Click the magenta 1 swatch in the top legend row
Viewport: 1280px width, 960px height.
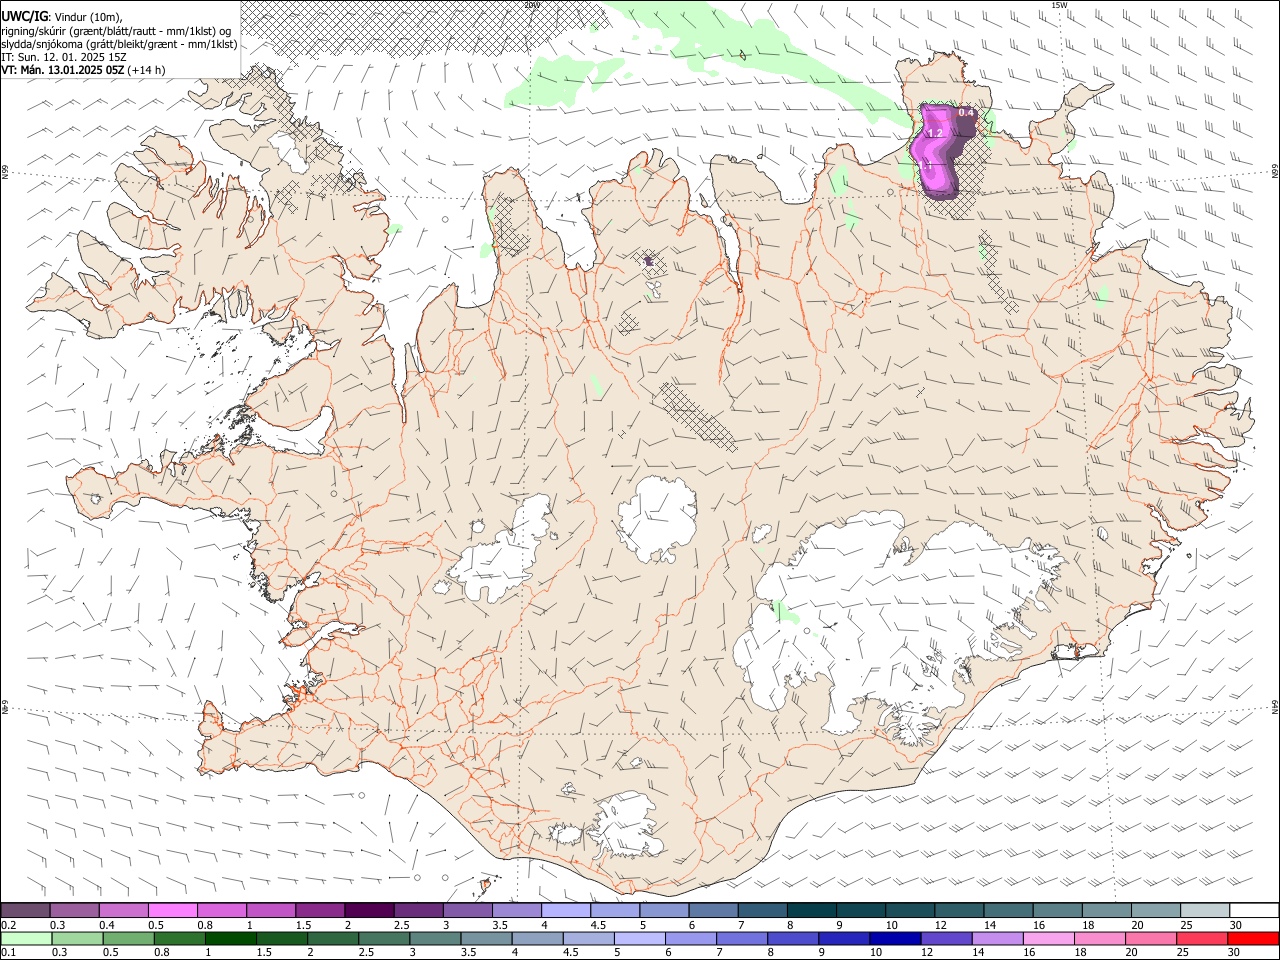click(270, 911)
